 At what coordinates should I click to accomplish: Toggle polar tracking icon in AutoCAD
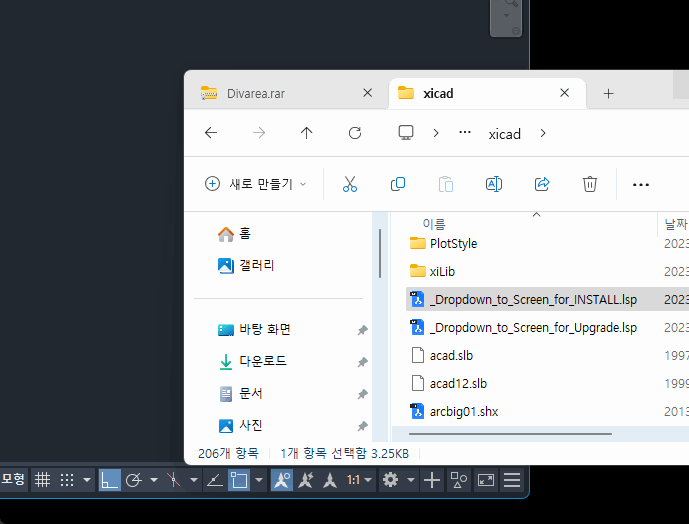coord(133,480)
